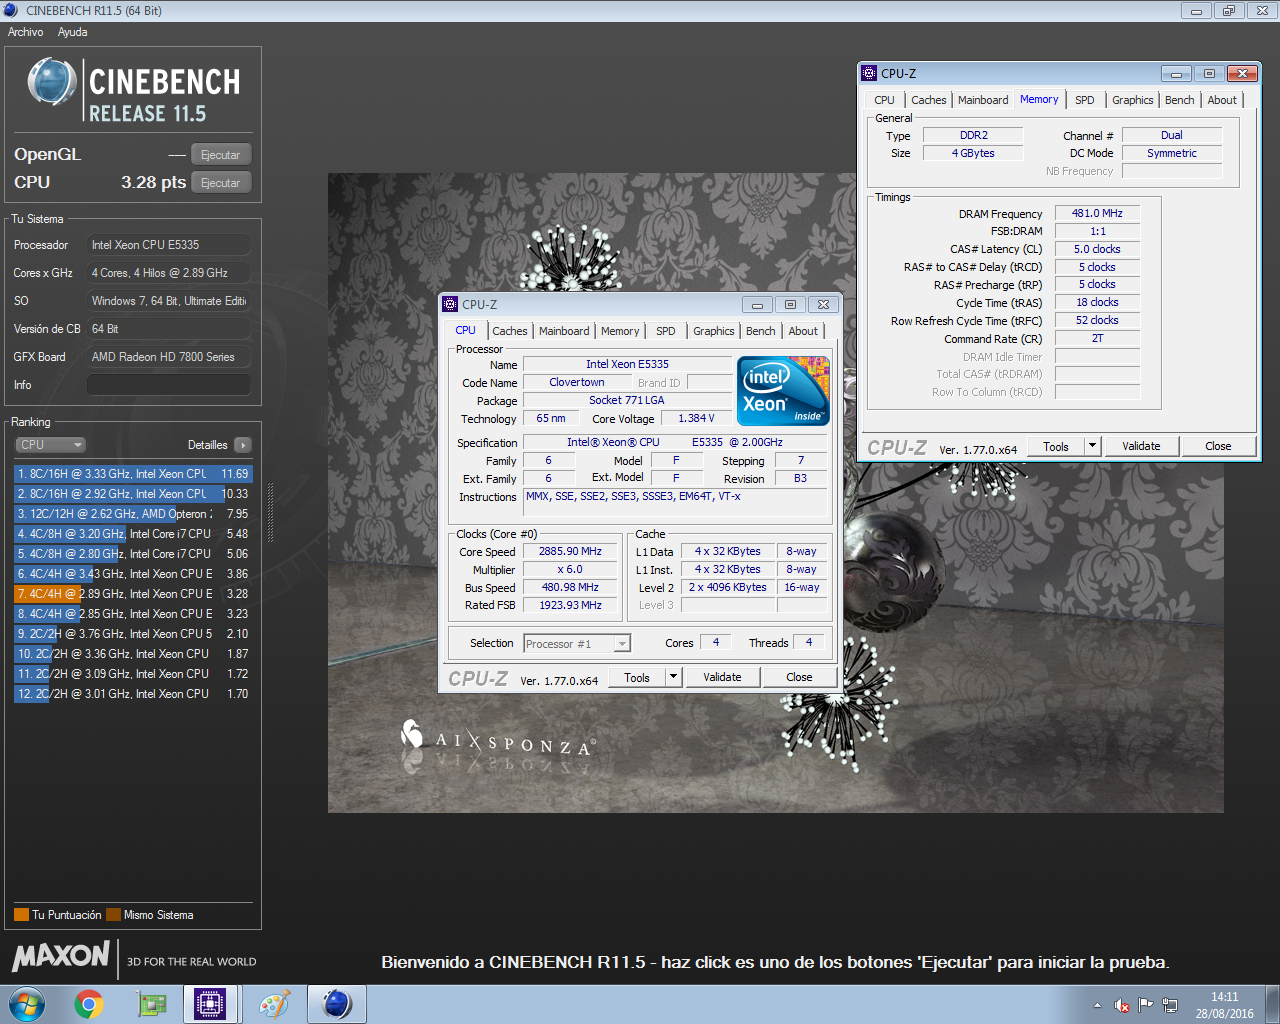Click the ranking panel resize grip
This screenshot has height=1024, width=1280.
pyautogui.click(x=270, y=512)
